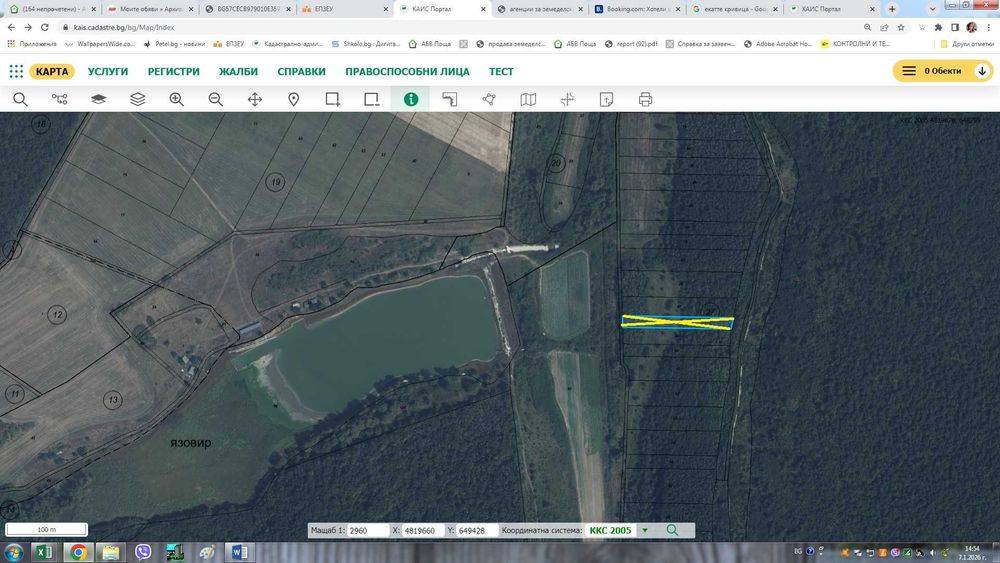The height and width of the screenshot is (563, 1000).
Task: Open the report (92).pdf bookmark
Action: 631,44
